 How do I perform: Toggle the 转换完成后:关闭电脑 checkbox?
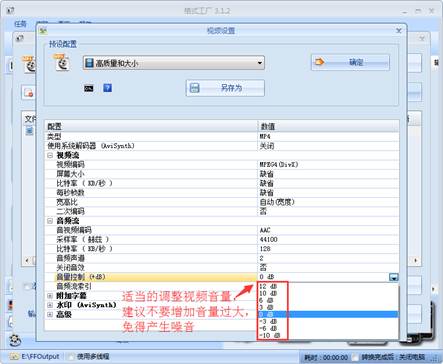(356, 357)
